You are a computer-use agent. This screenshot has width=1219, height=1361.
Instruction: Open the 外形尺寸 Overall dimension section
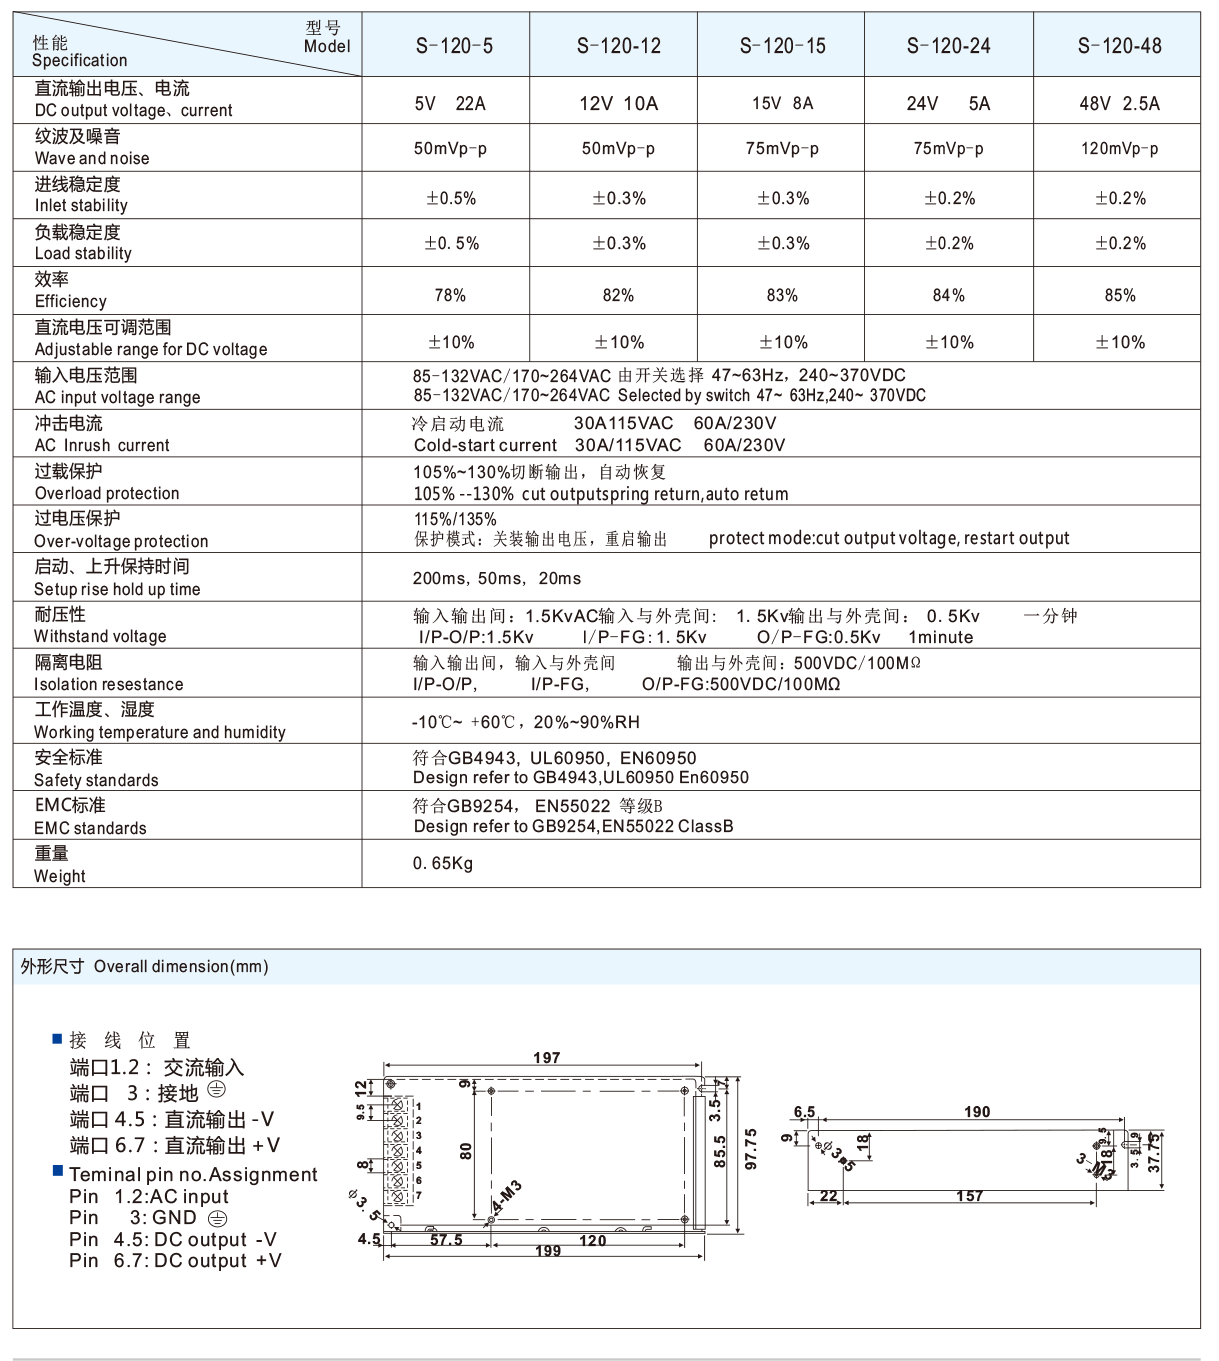tap(140, 967)
